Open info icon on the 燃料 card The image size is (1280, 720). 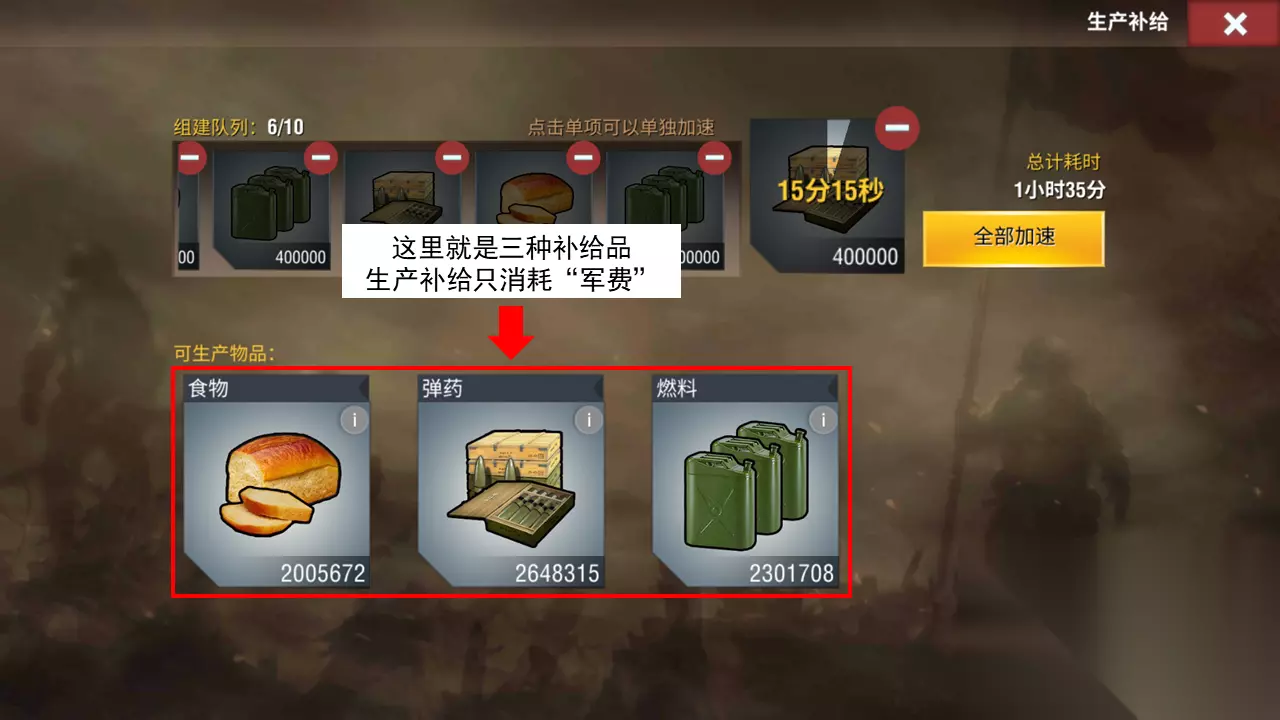(x=823, y=420)
